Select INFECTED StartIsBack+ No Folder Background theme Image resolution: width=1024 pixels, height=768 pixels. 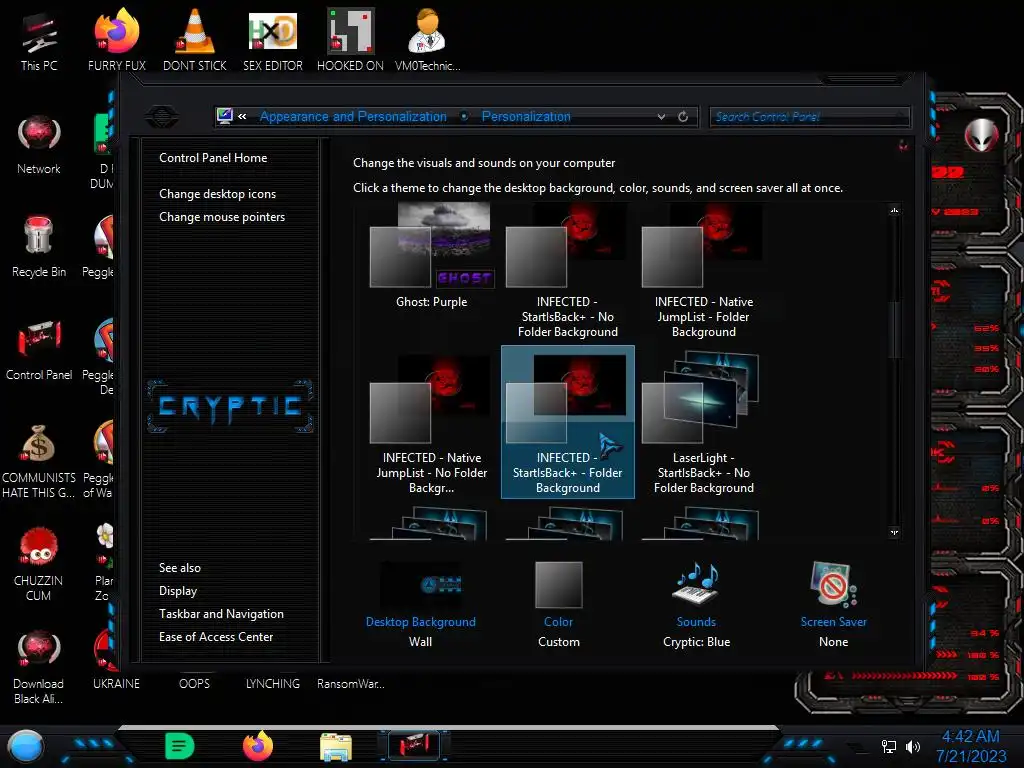pos(568,271)
